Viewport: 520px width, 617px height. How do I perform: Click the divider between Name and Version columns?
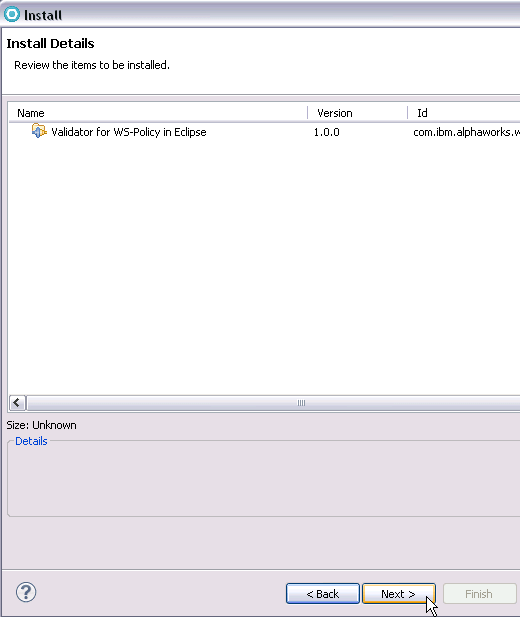point(307,113)
